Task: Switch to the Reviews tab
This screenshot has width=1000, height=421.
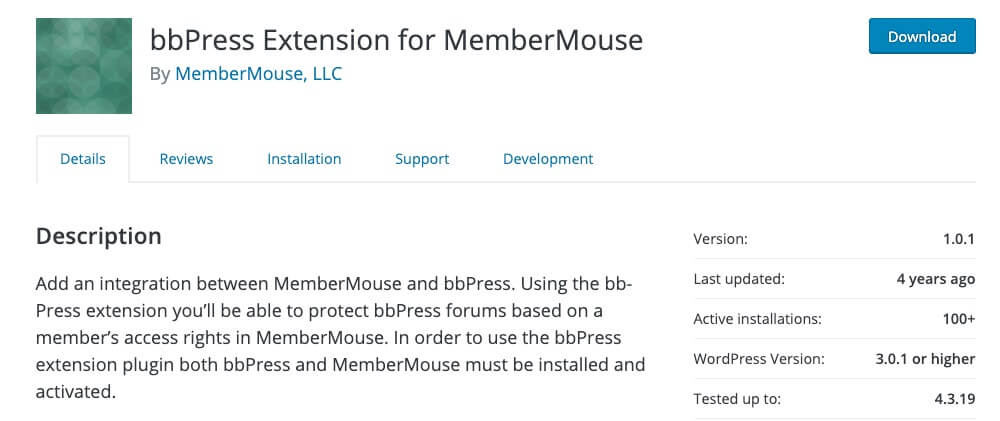Action: click(x=186, y=159)
